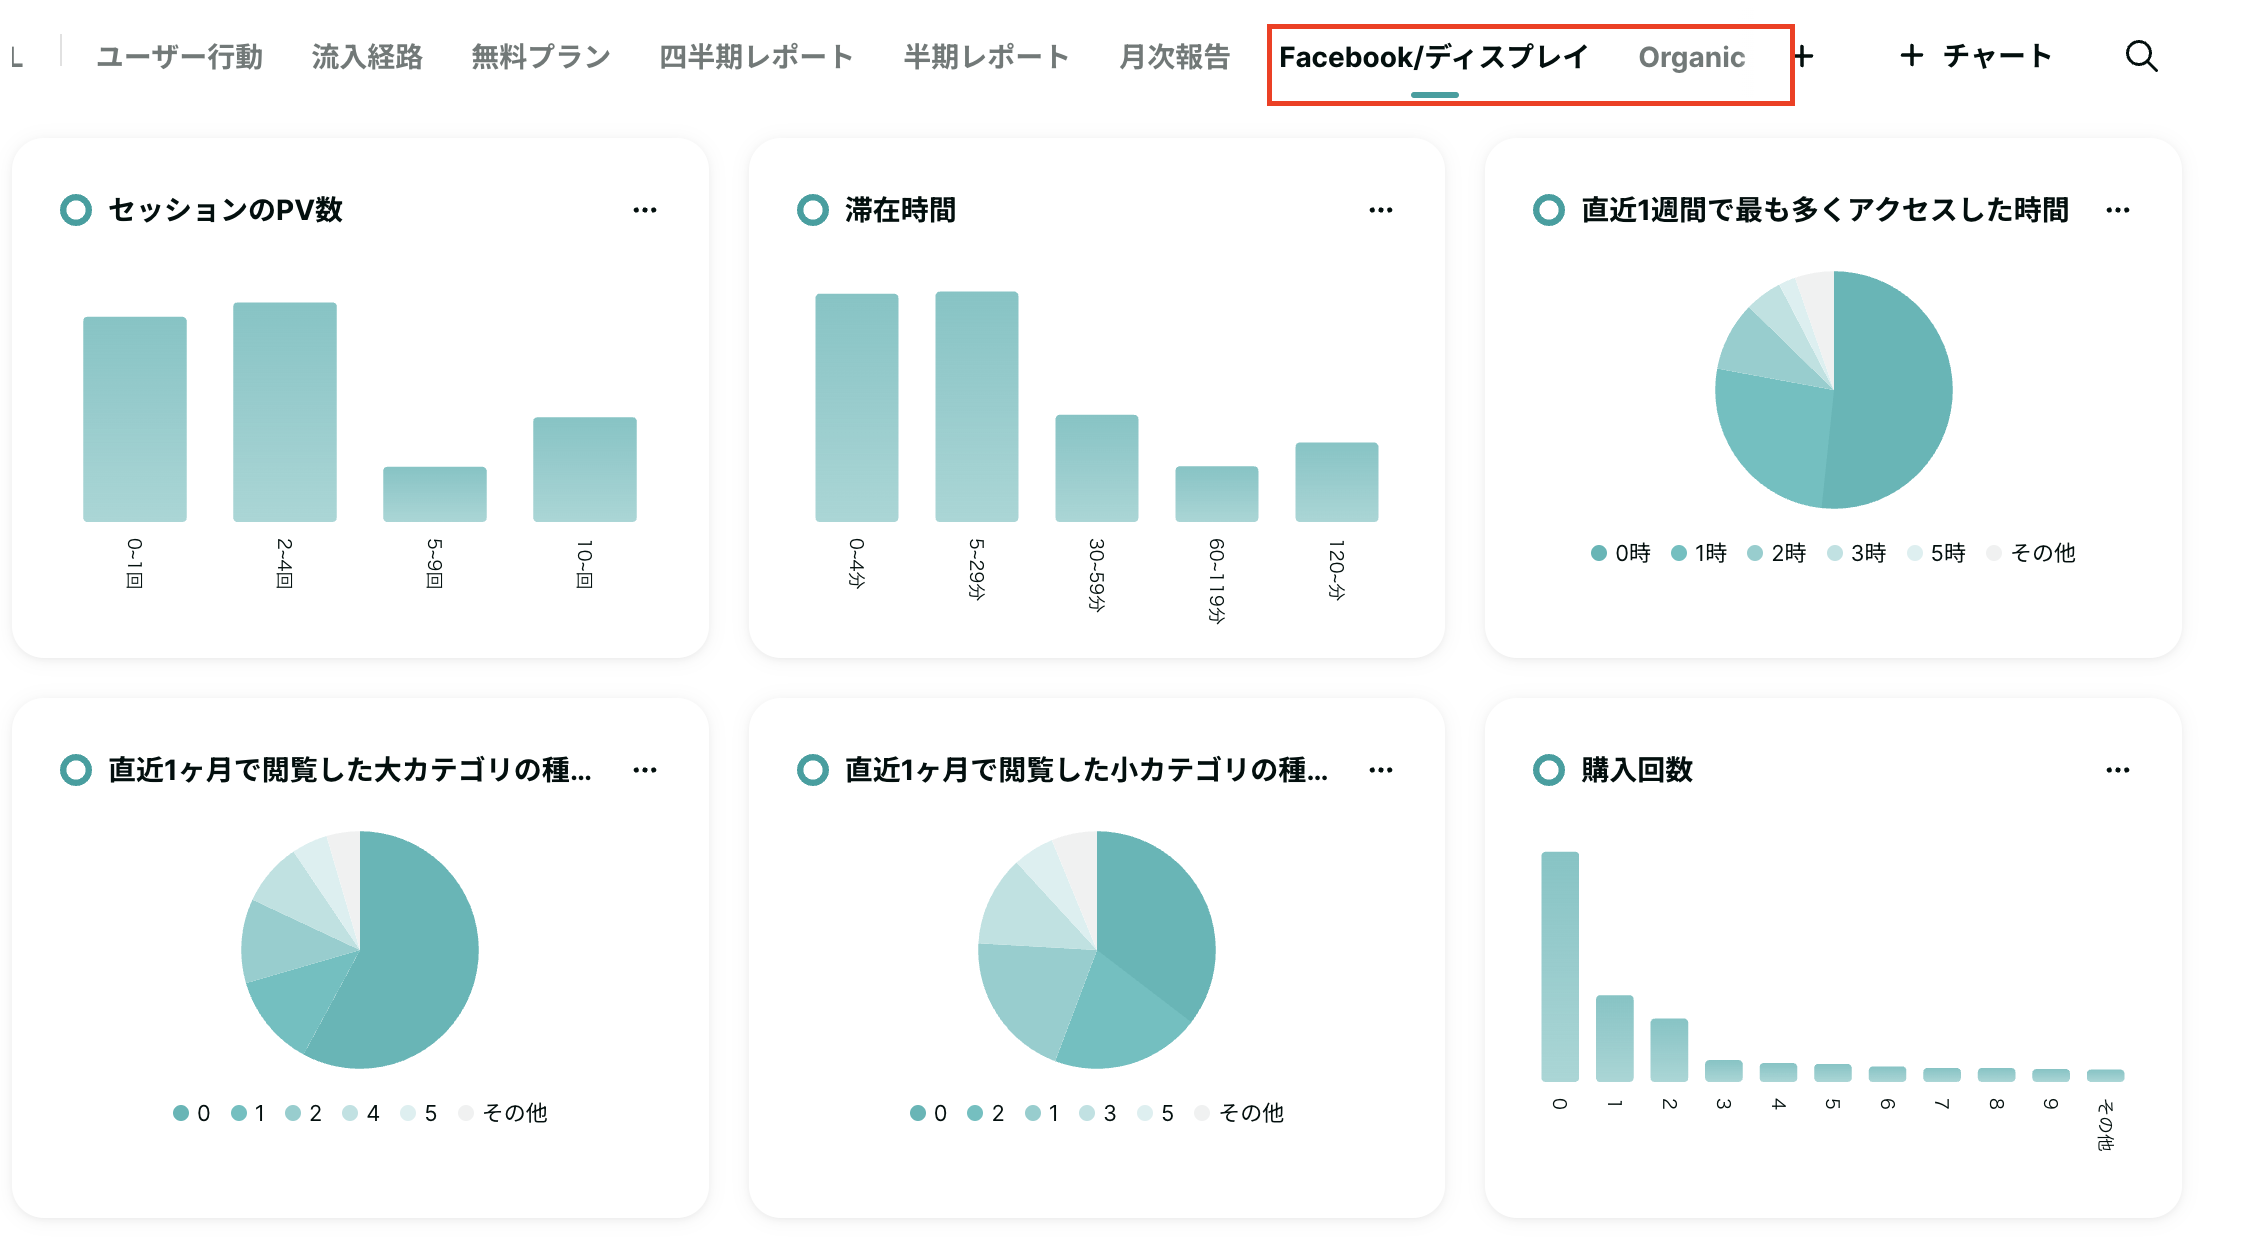Open the 半期レポート tab
The height and width of the screenshot is (1240, 2254).
point(986,57)
